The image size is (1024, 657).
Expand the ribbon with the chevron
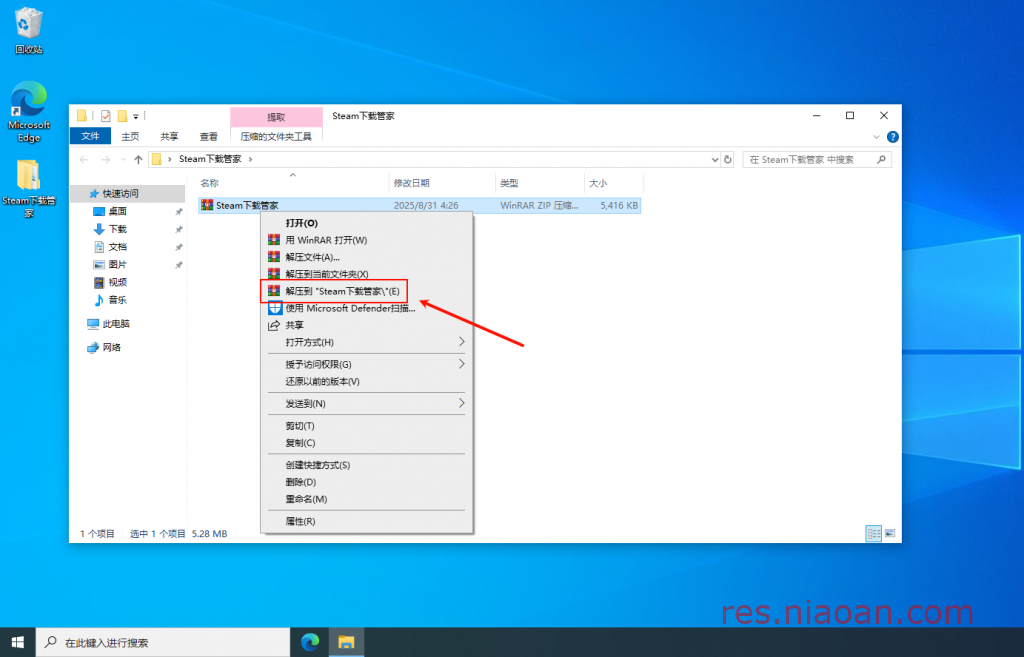coord(876,136)
